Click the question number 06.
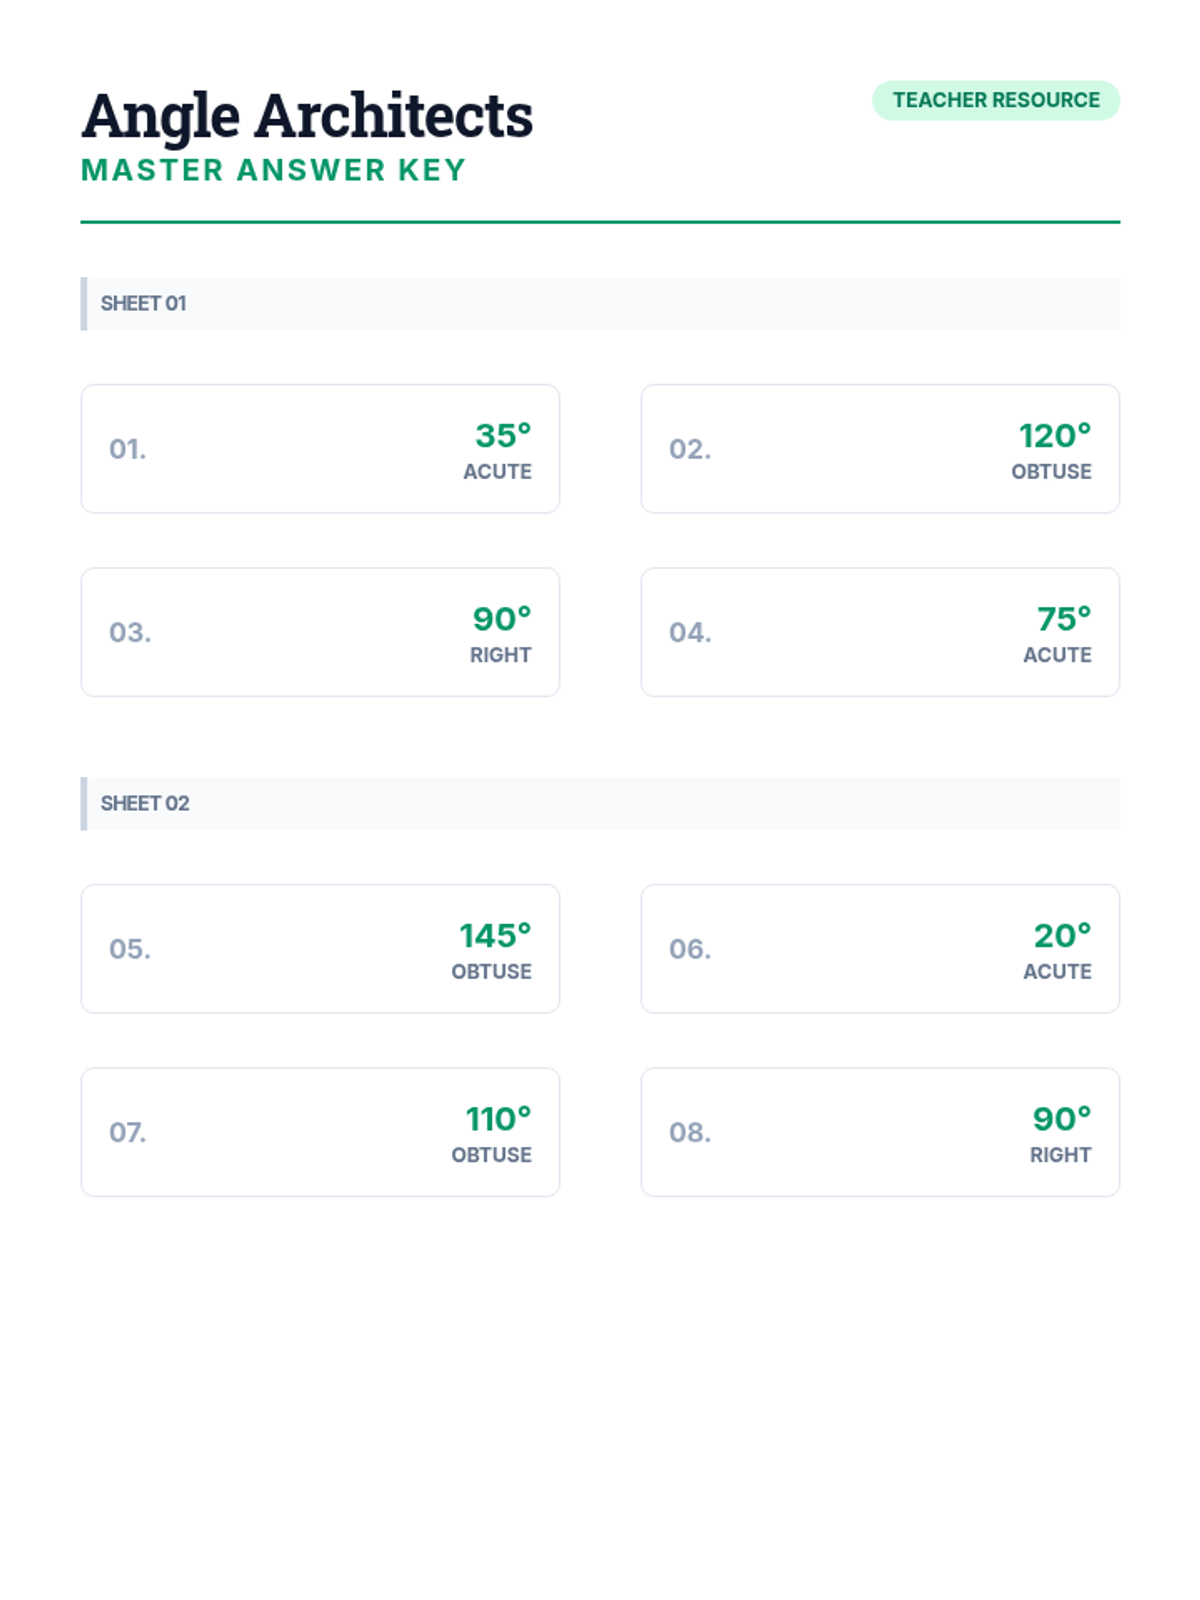This screenshot has width=1200, height=1600. [x=690, y=948]
